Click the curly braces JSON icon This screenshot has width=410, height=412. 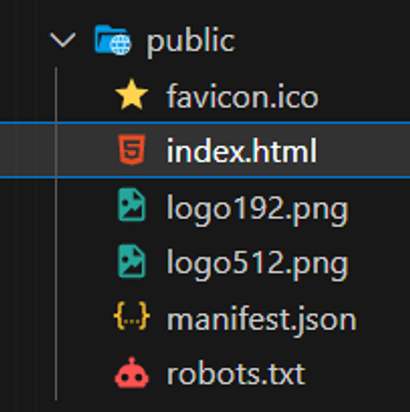[132, 316]
